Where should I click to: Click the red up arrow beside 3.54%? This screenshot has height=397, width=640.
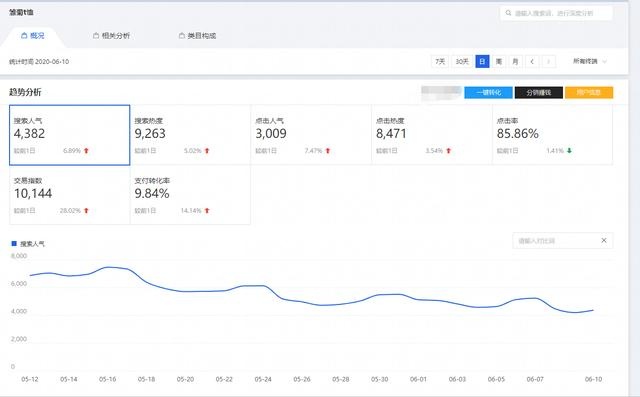coord(449,151)
